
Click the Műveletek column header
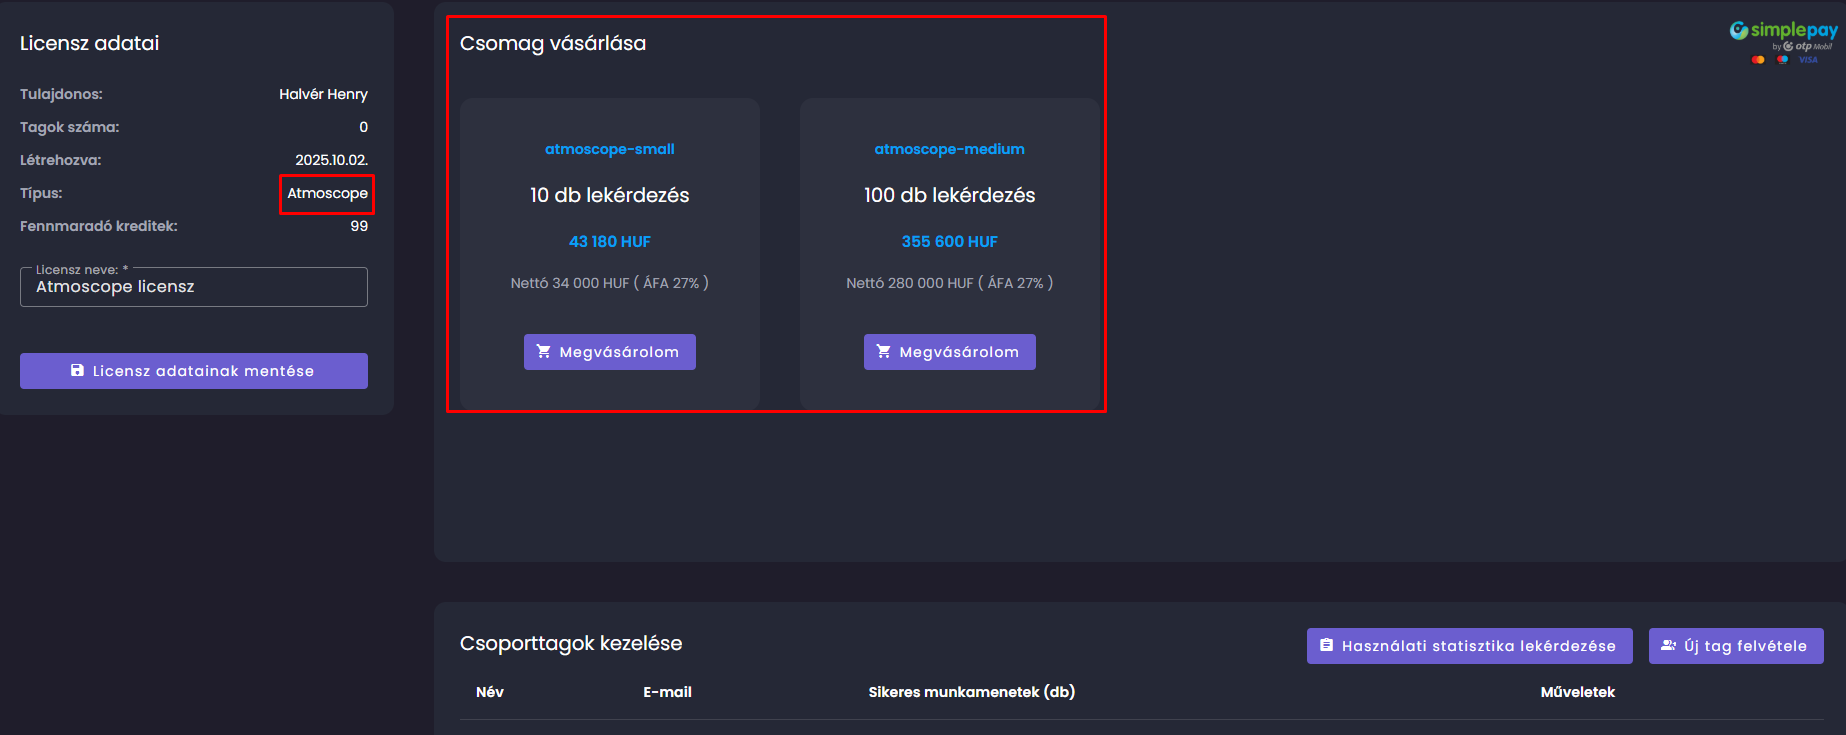pos(1577,692)
